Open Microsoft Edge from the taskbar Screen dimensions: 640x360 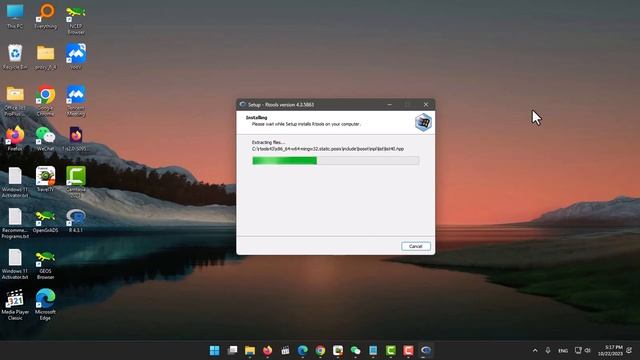coord(302,350)
